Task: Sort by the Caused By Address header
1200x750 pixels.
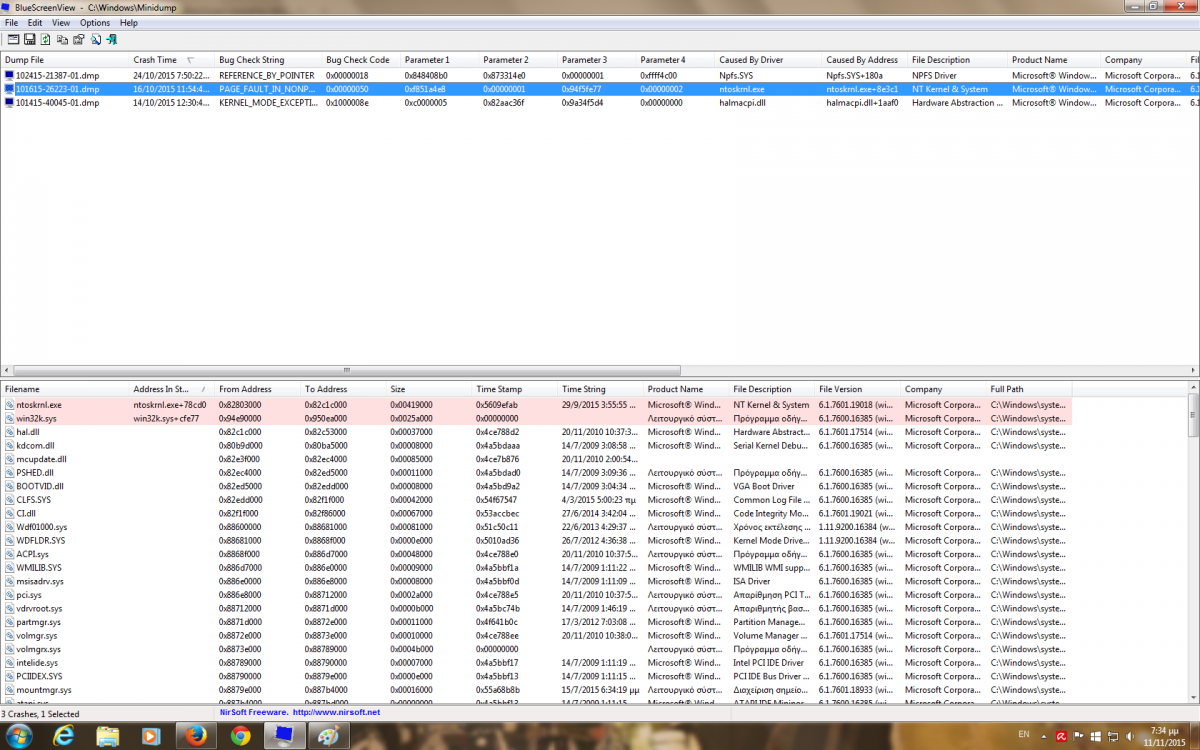Action: pyautogui.click(x=865, y=60)
